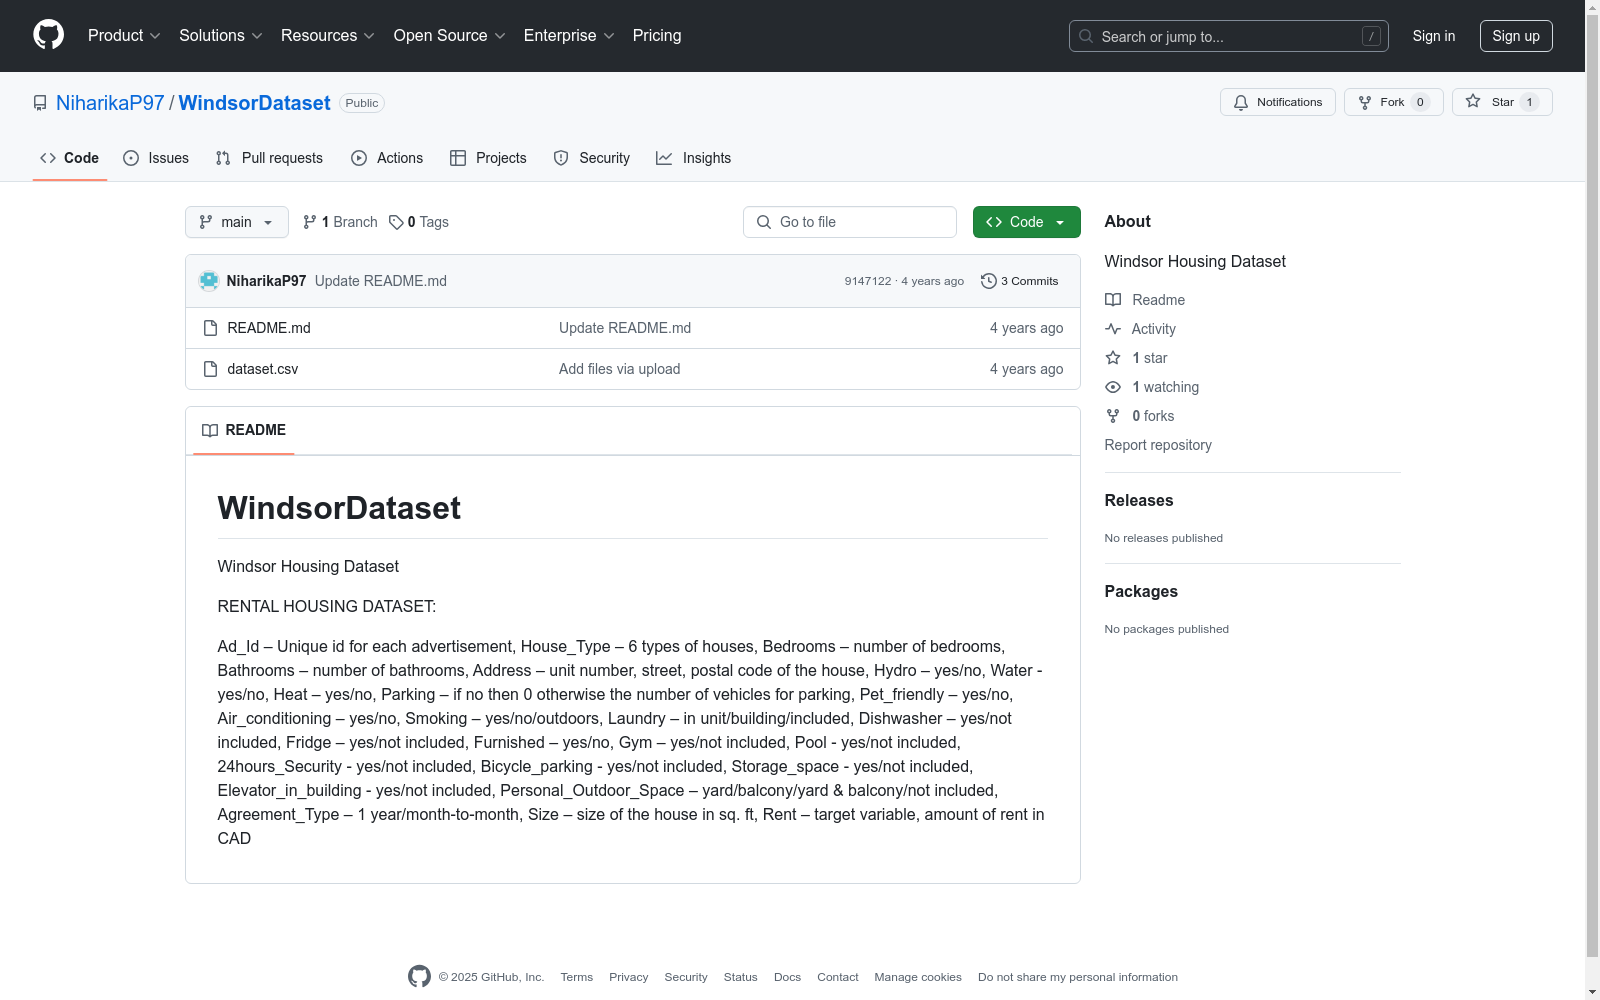Open the Activity link
The width and height of the screenshot is (1600, 1000).
click(1141, 329)
